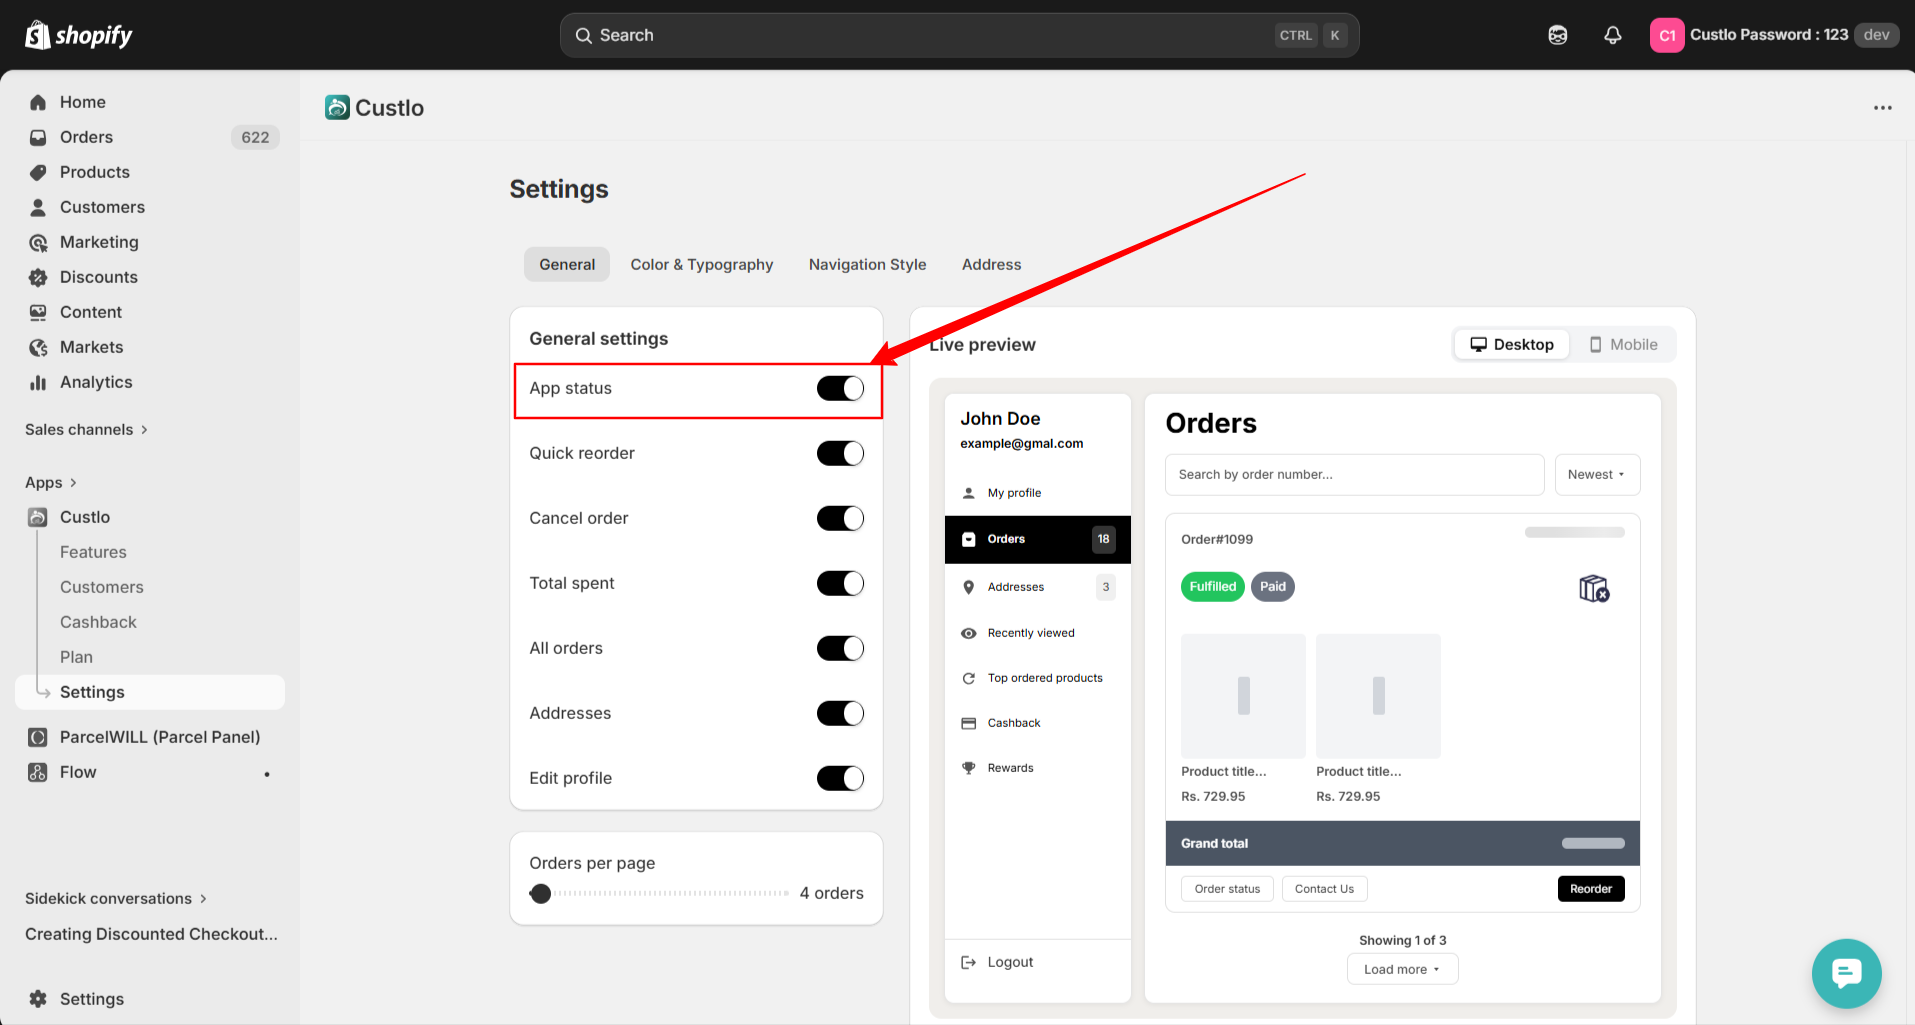Click the Shopify logo in top bar

78,35
